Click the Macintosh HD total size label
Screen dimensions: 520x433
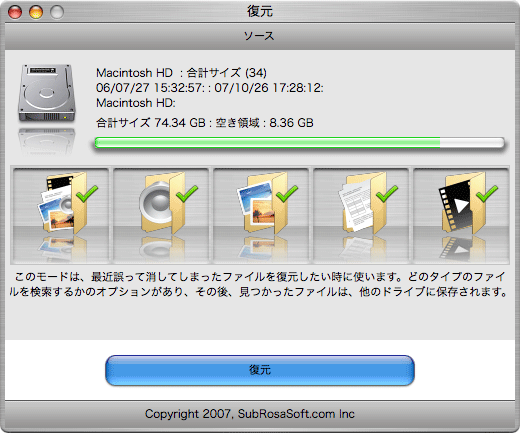[181, 72]
